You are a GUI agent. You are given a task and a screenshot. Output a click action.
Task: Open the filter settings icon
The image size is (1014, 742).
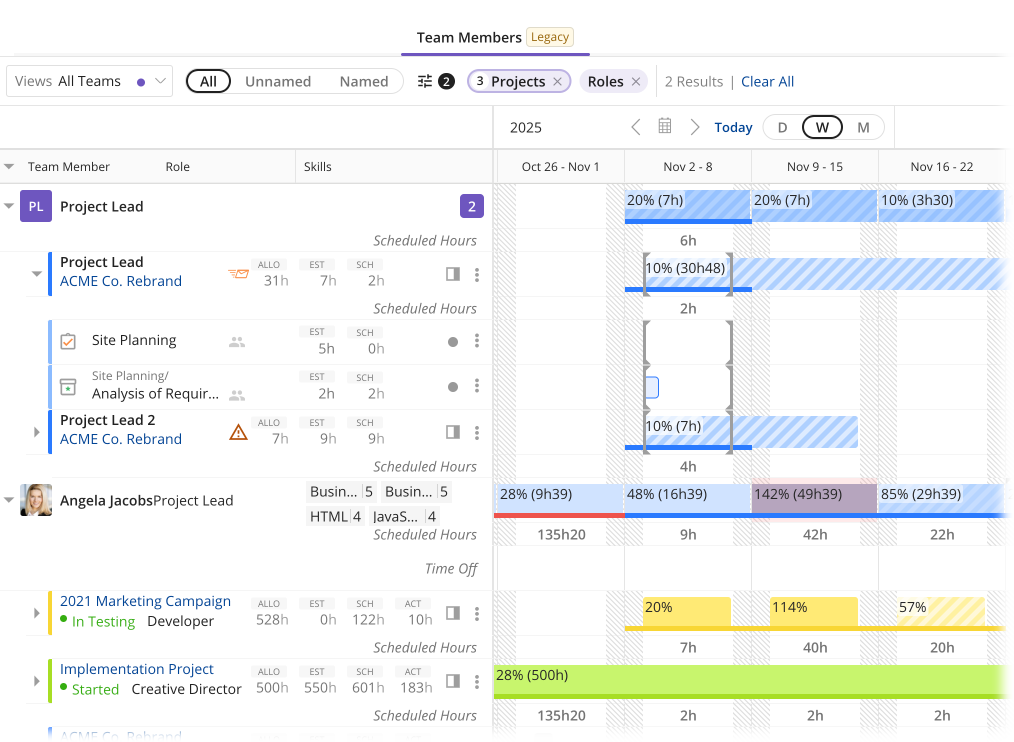pos(426,82)
